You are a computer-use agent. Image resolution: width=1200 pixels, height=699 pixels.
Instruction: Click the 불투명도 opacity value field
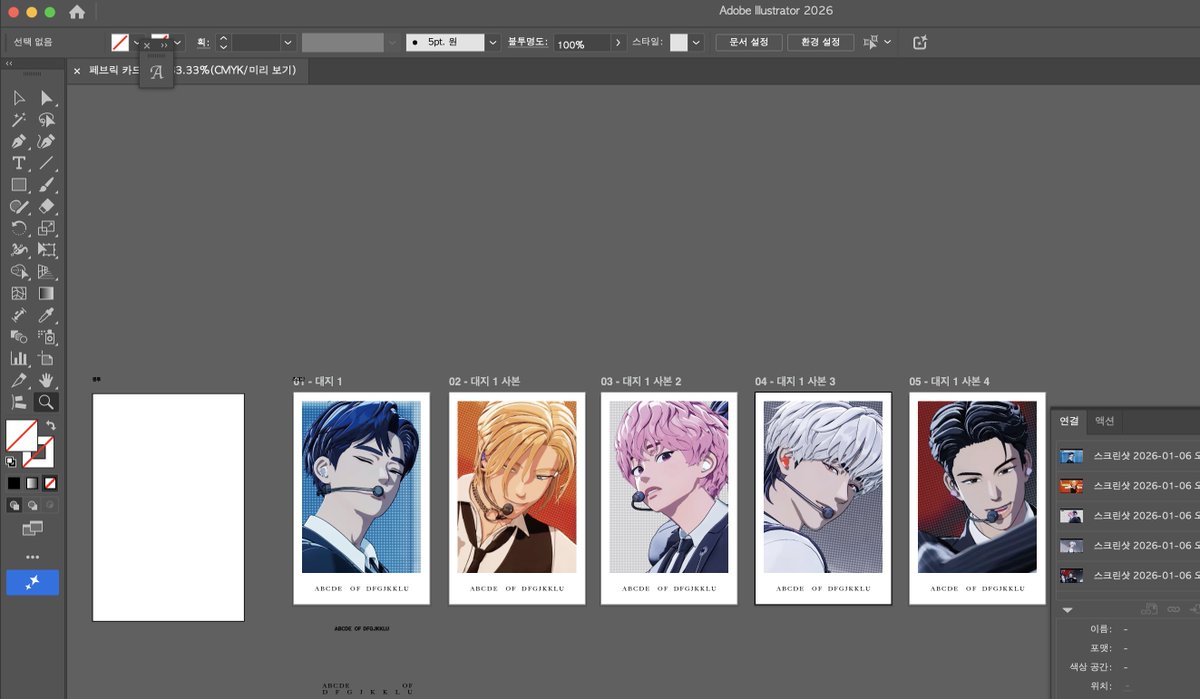582,44
